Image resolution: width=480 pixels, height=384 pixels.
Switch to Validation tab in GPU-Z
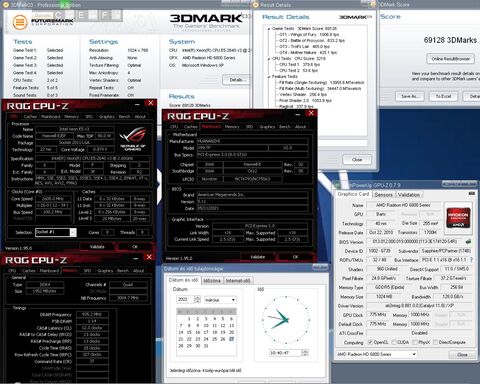pyautogui.click(x=409, y=194)
